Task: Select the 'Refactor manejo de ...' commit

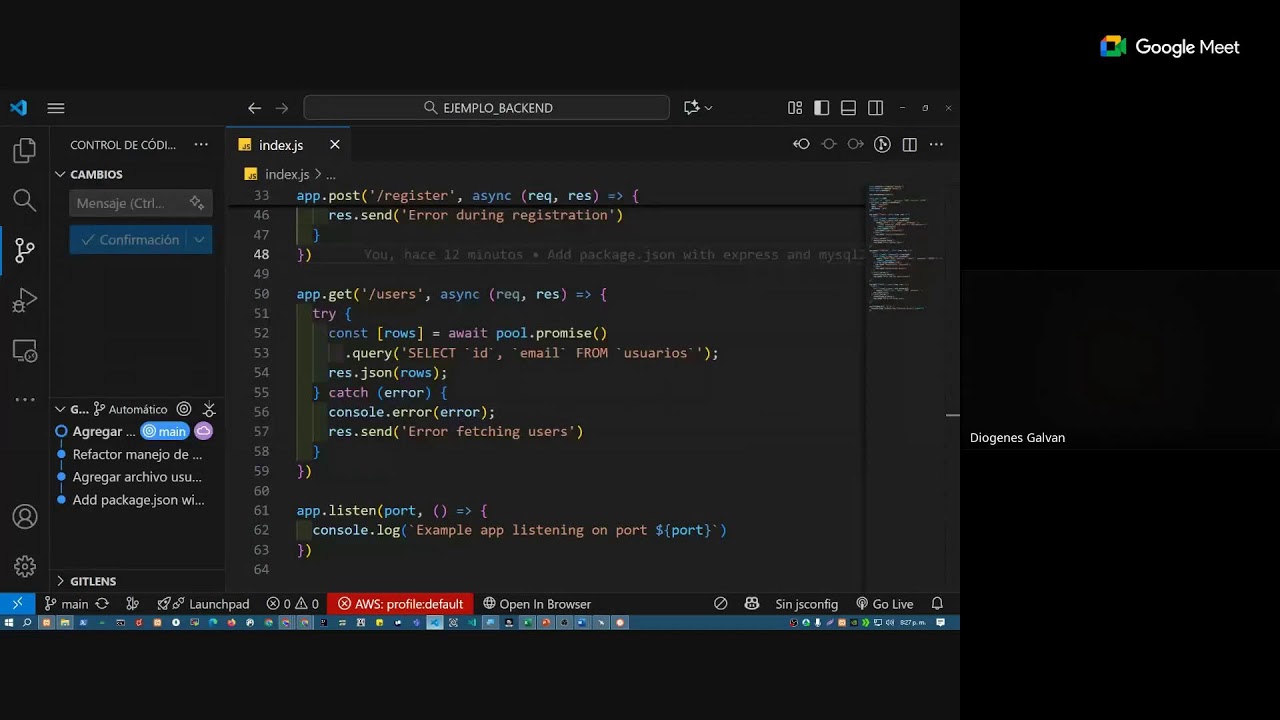Action: [x=137, y=454]
